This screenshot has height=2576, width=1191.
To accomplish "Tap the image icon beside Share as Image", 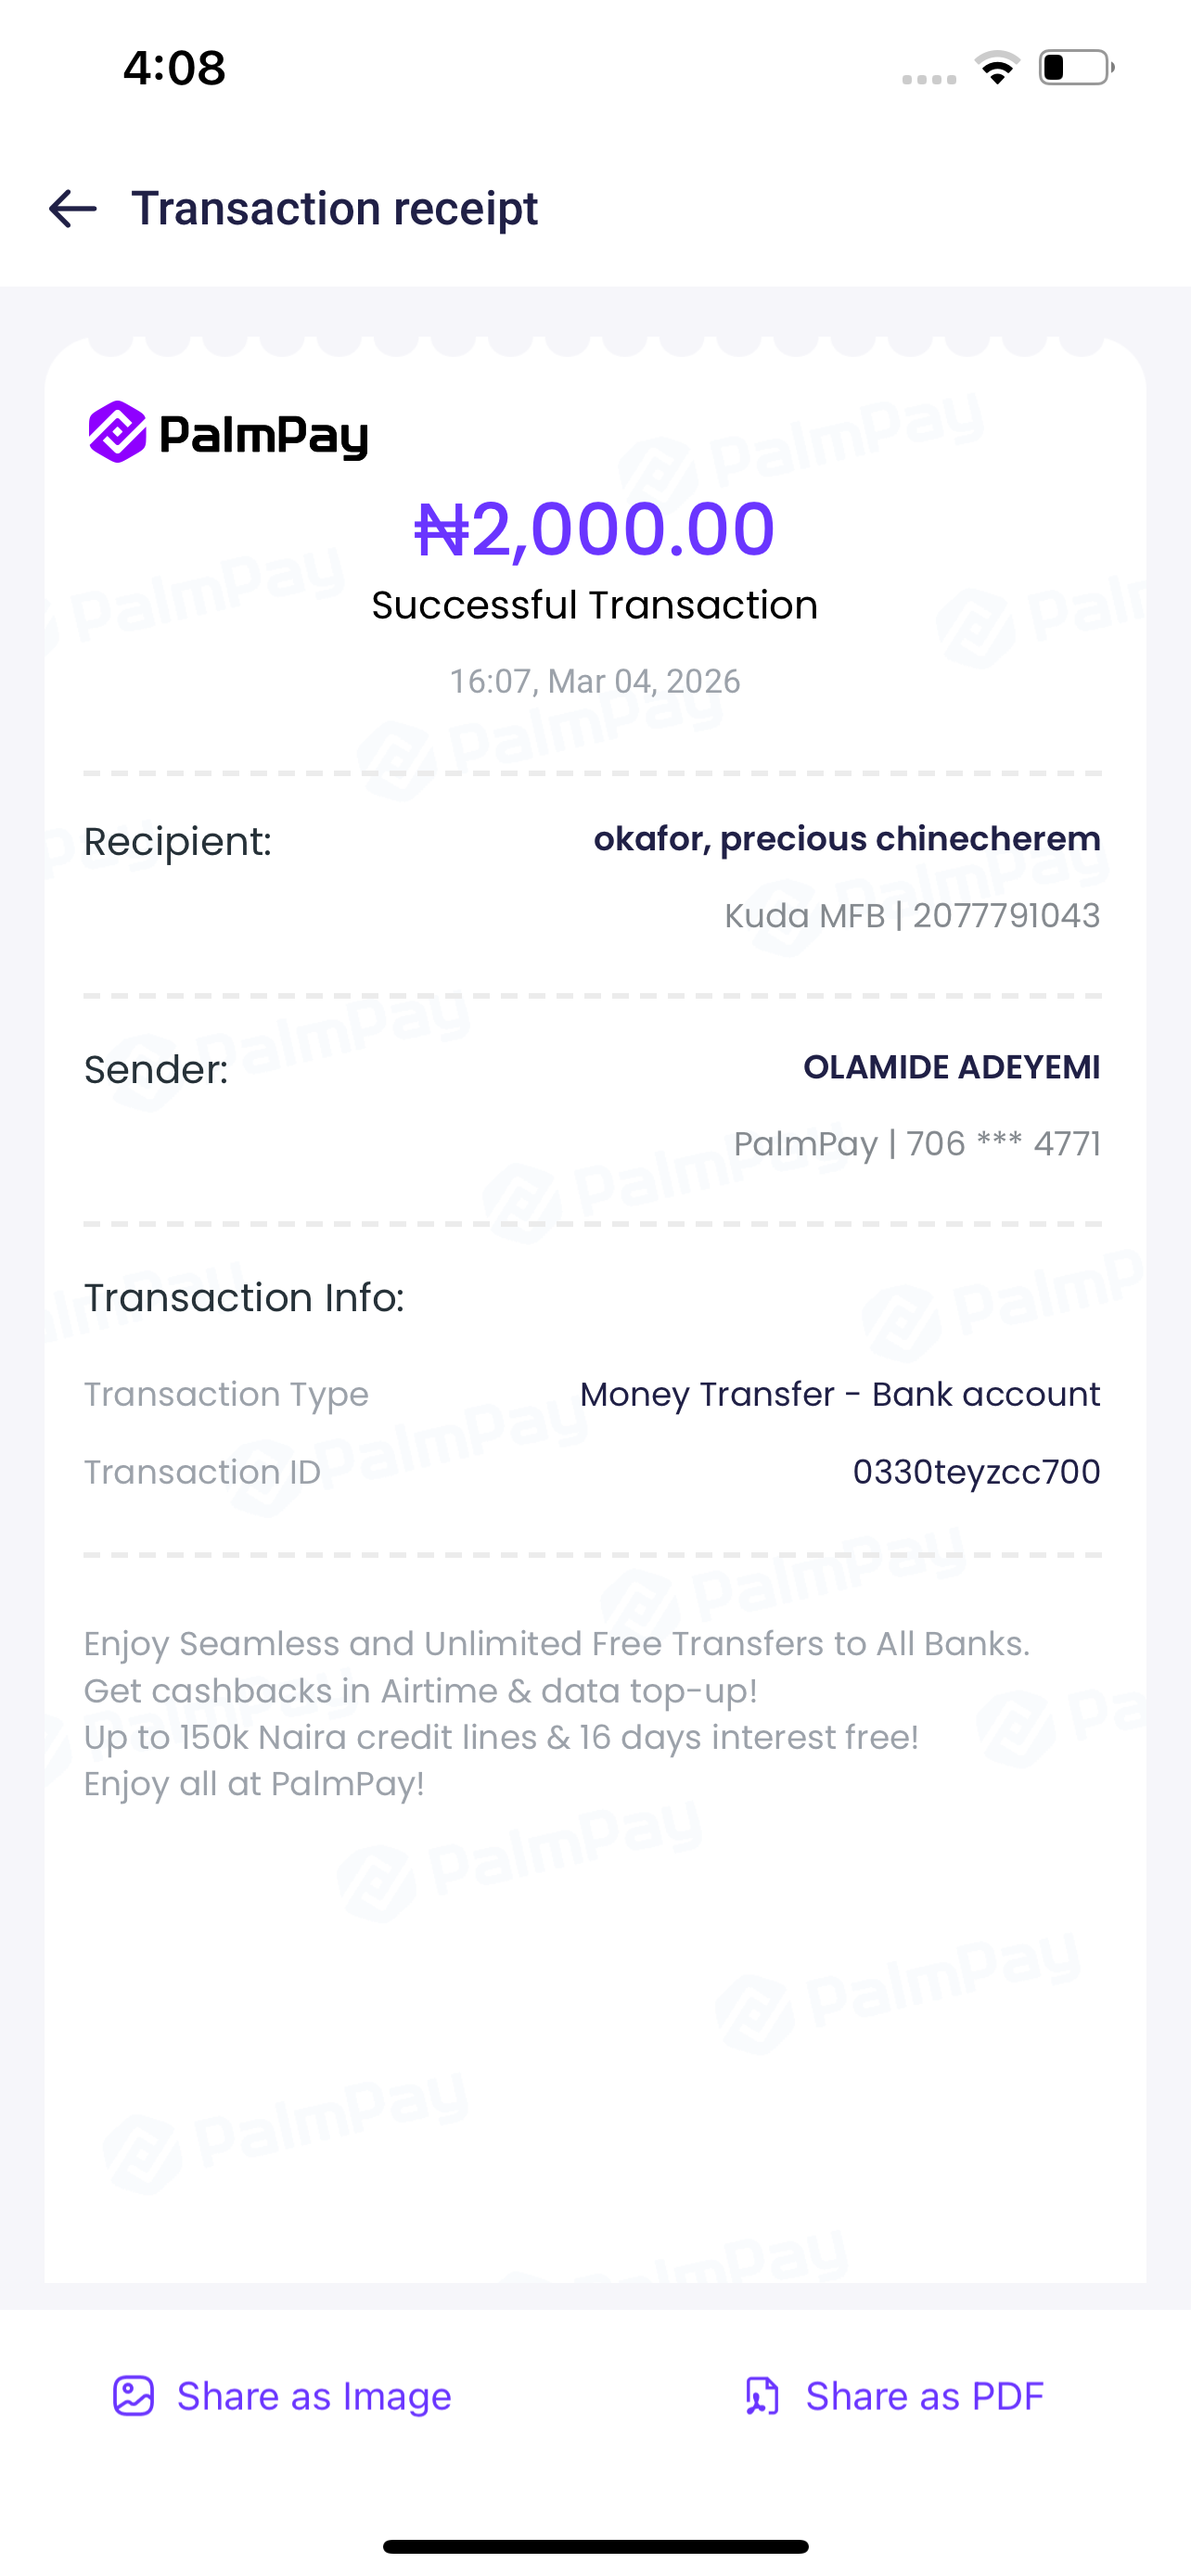I will click(133, 2396).
